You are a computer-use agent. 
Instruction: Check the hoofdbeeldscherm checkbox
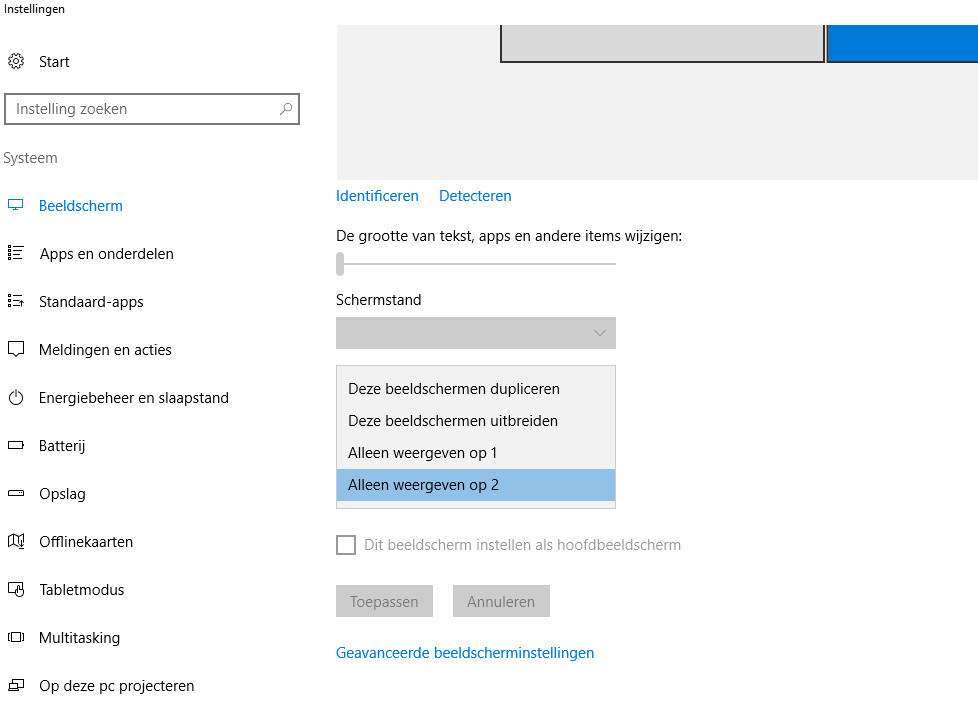[346, 545]
